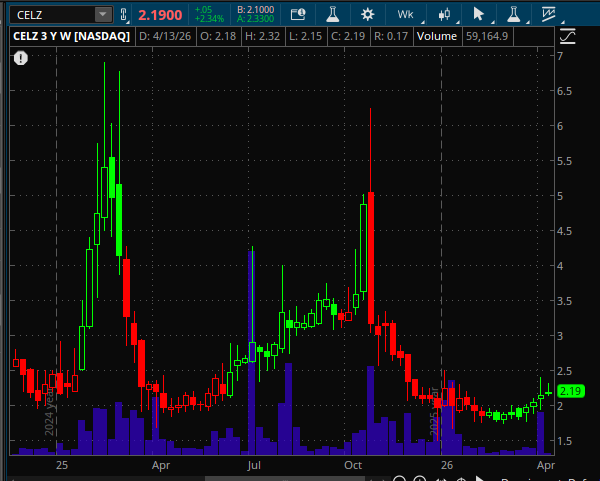The height and width of the screenshot is (481, 600).
Task: Click the 25 year label on time axis
Action: [x=62, y=465]
